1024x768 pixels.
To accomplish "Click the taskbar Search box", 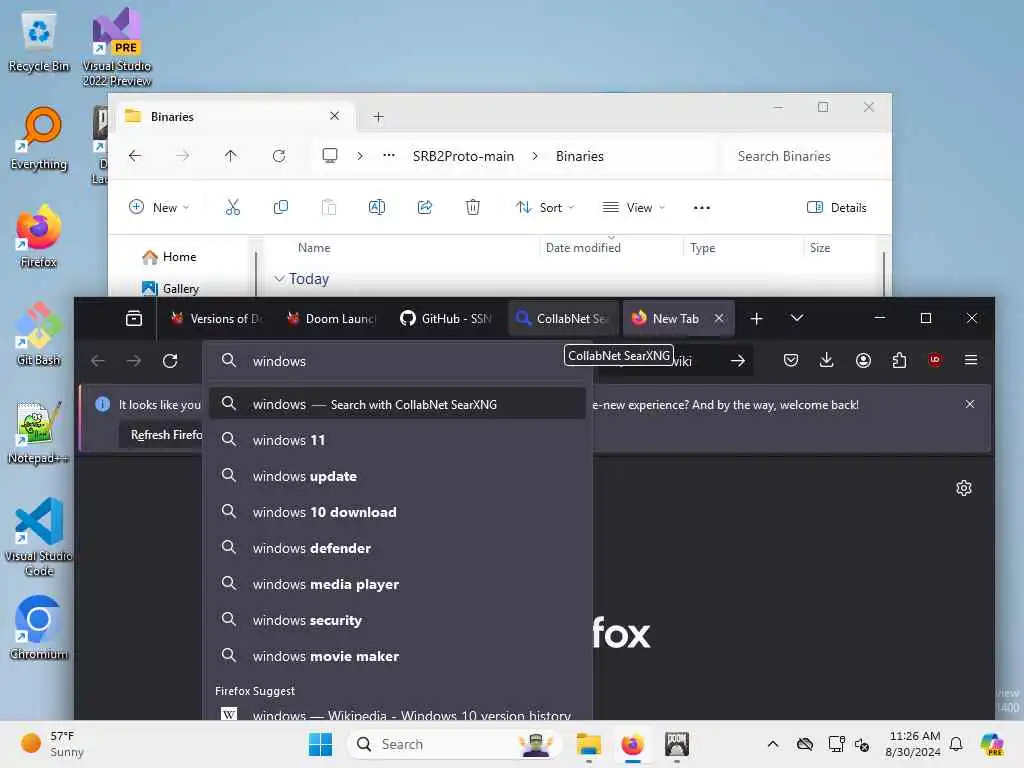I will click(x=457, y=744).
